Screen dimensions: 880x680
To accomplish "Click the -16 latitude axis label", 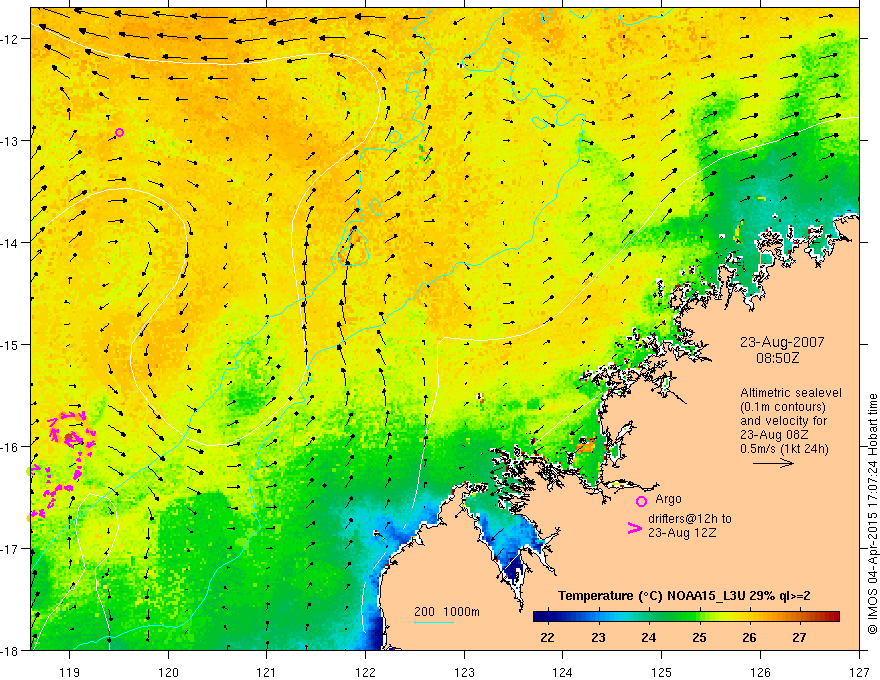I will pos(11,447).
